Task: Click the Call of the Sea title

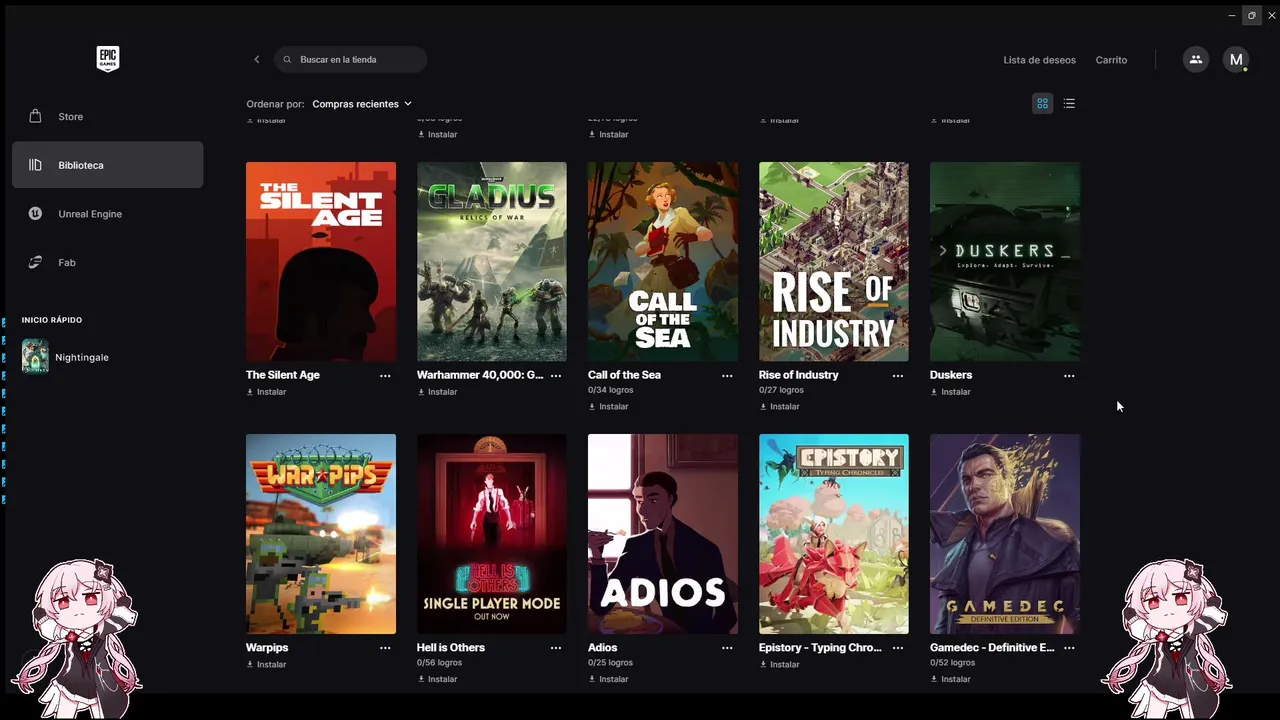Action: [624, 375]
